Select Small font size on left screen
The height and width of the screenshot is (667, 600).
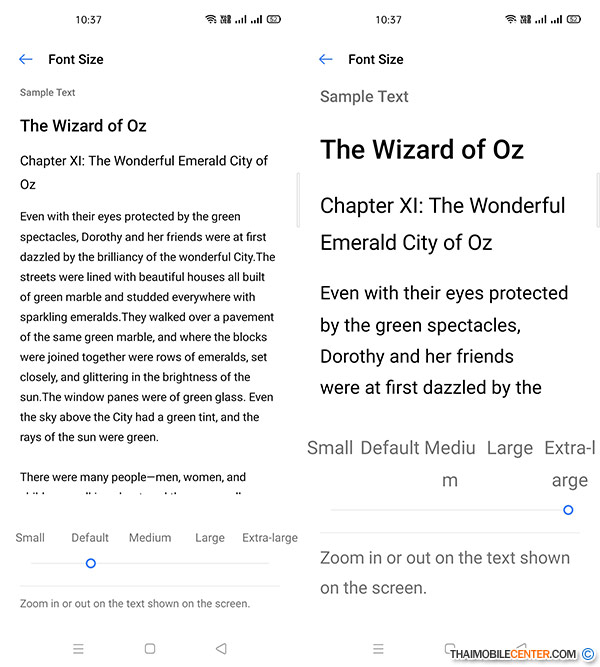30,538
